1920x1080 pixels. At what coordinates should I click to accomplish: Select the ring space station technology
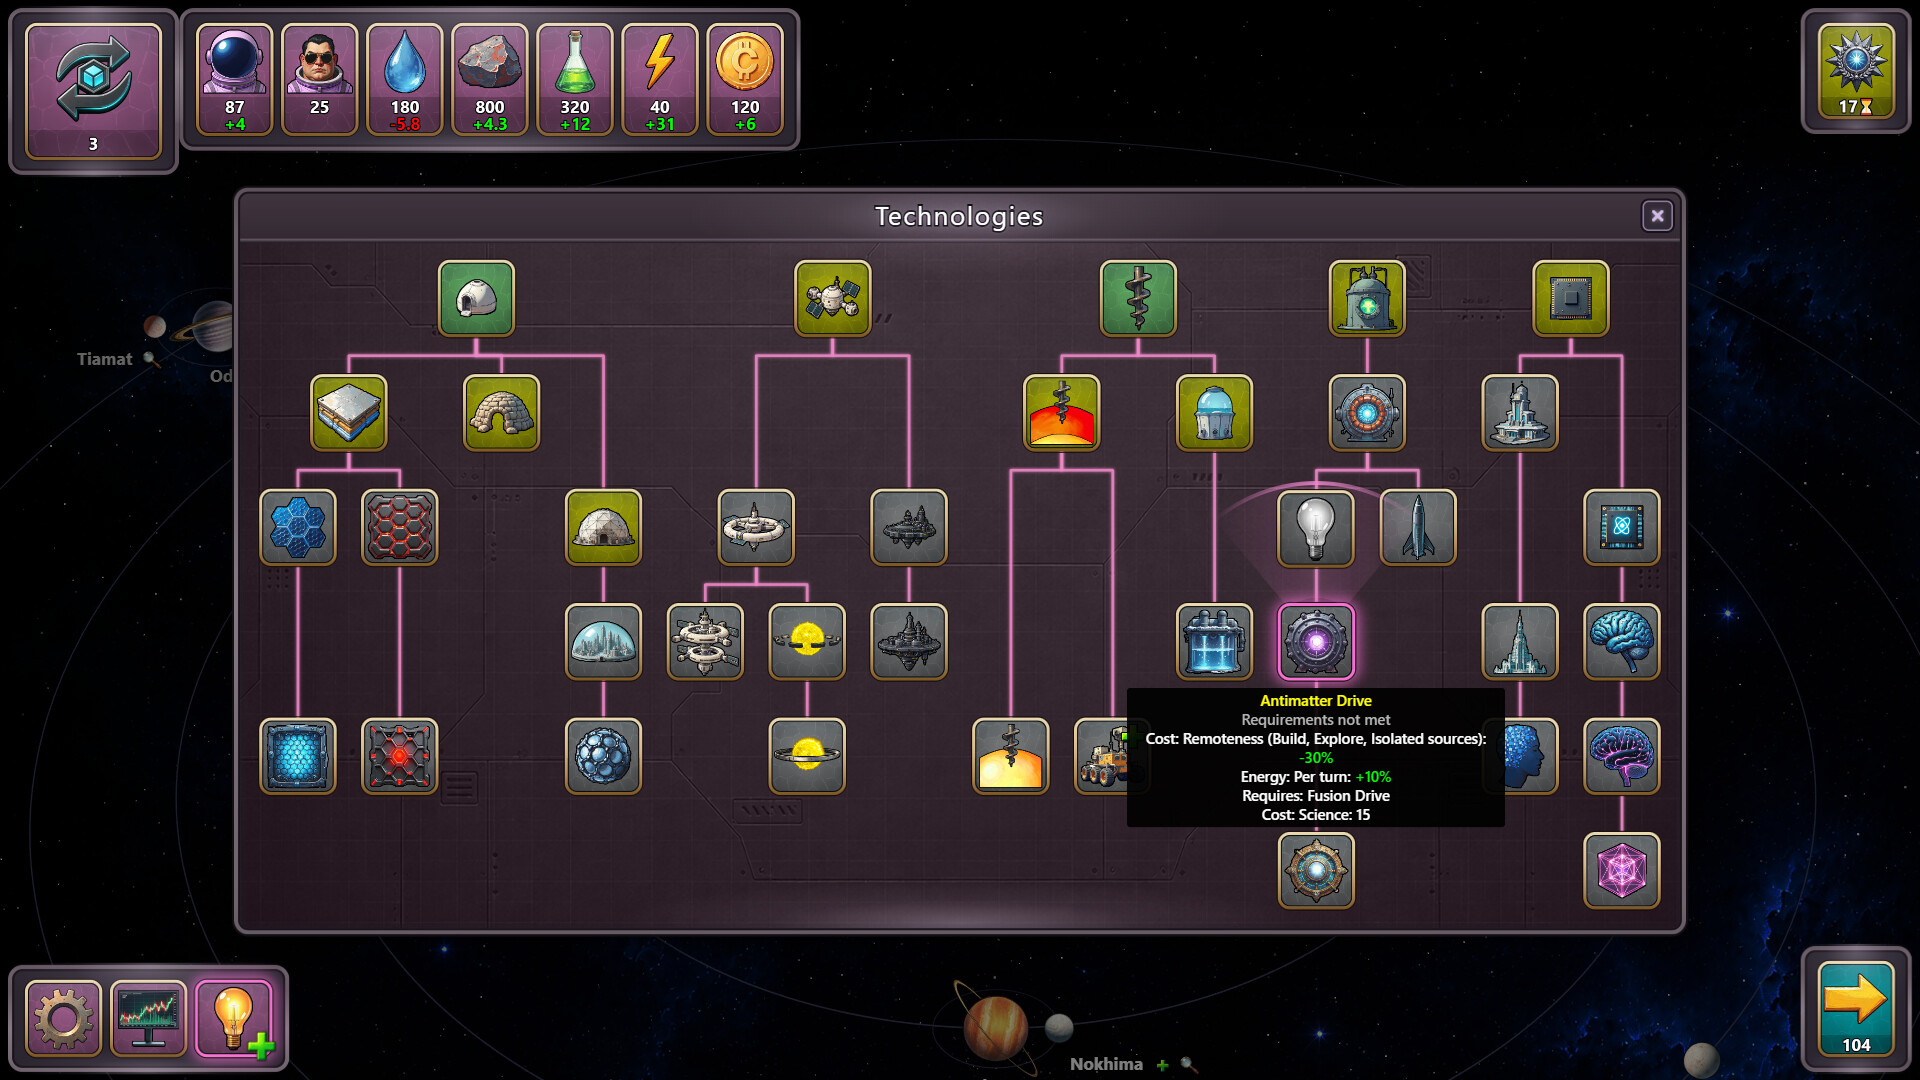coord(756,527)
